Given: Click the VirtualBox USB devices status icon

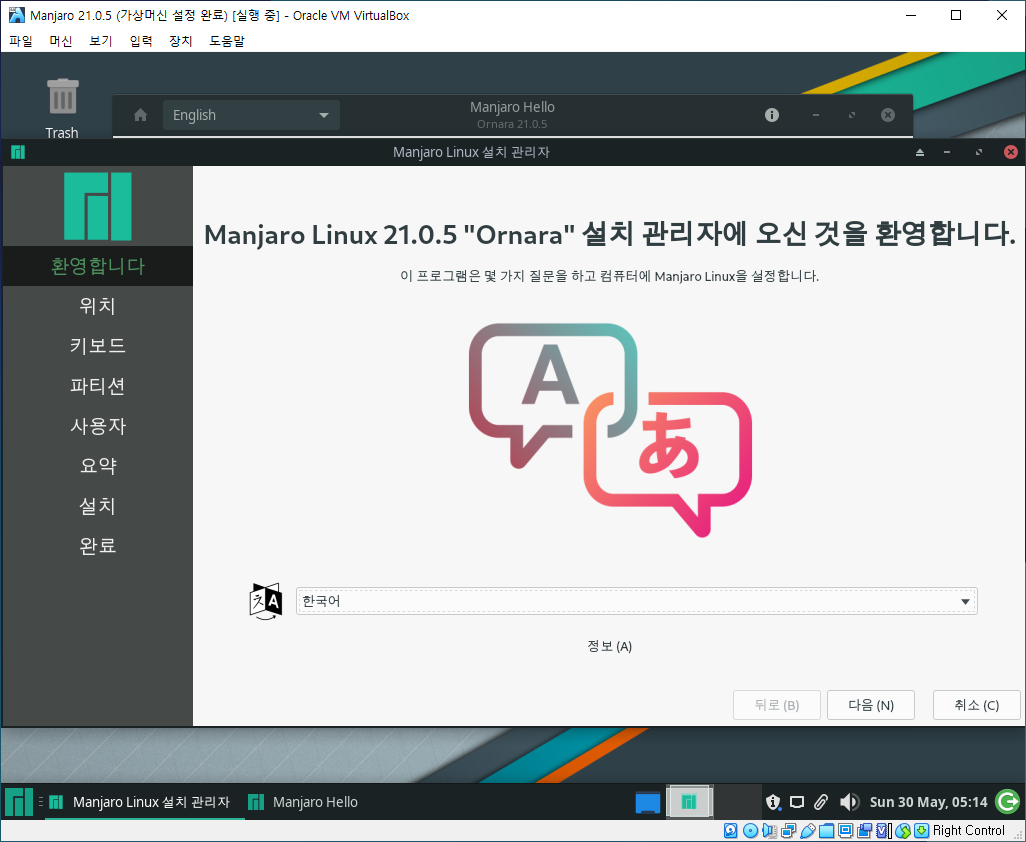Looking at the screenshot, I should [807, 831].
